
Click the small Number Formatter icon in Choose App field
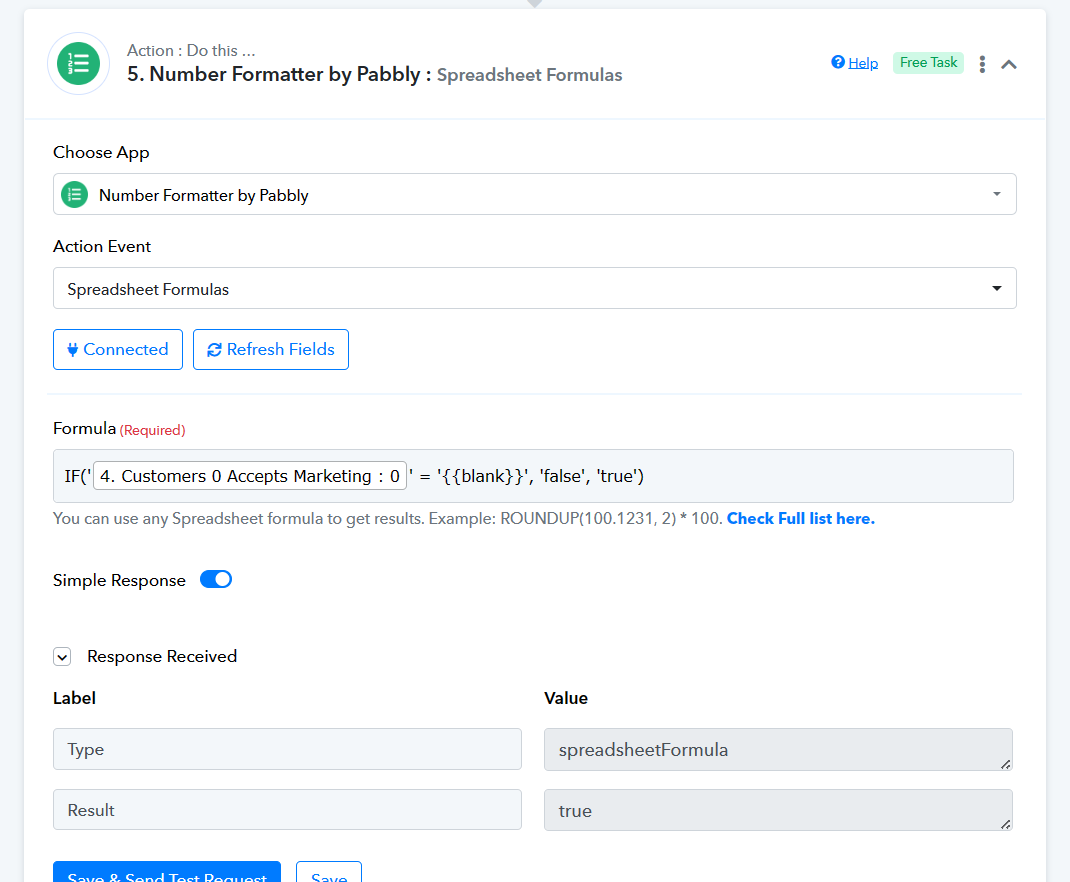74,194
